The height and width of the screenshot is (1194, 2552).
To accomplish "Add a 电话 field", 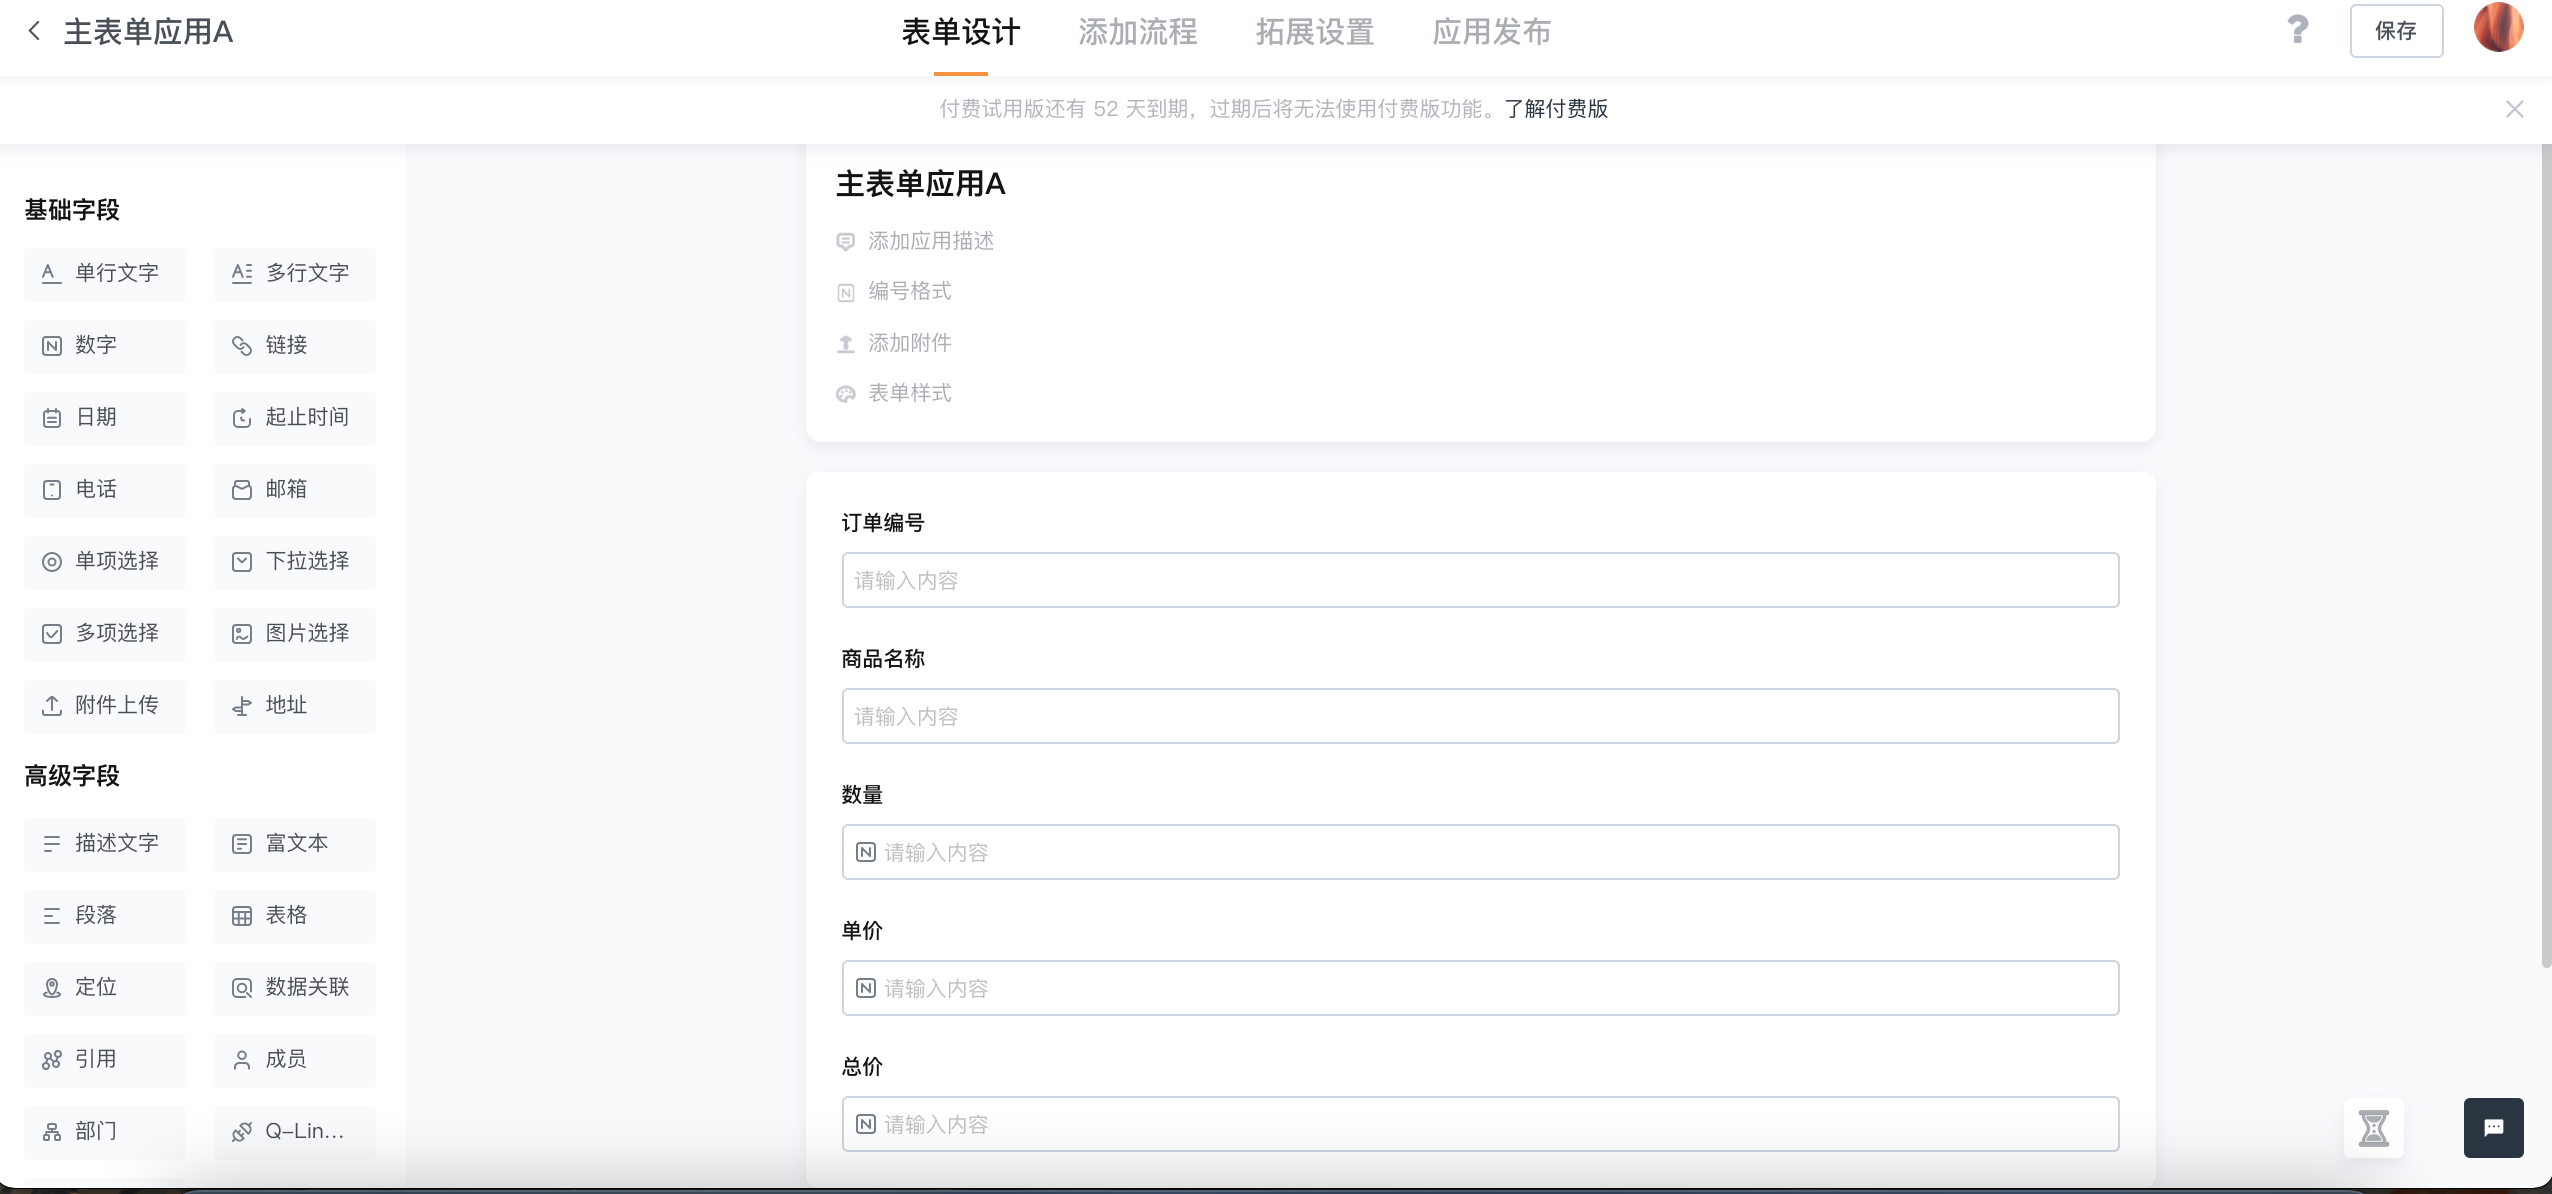I will (x=105, y=490).
